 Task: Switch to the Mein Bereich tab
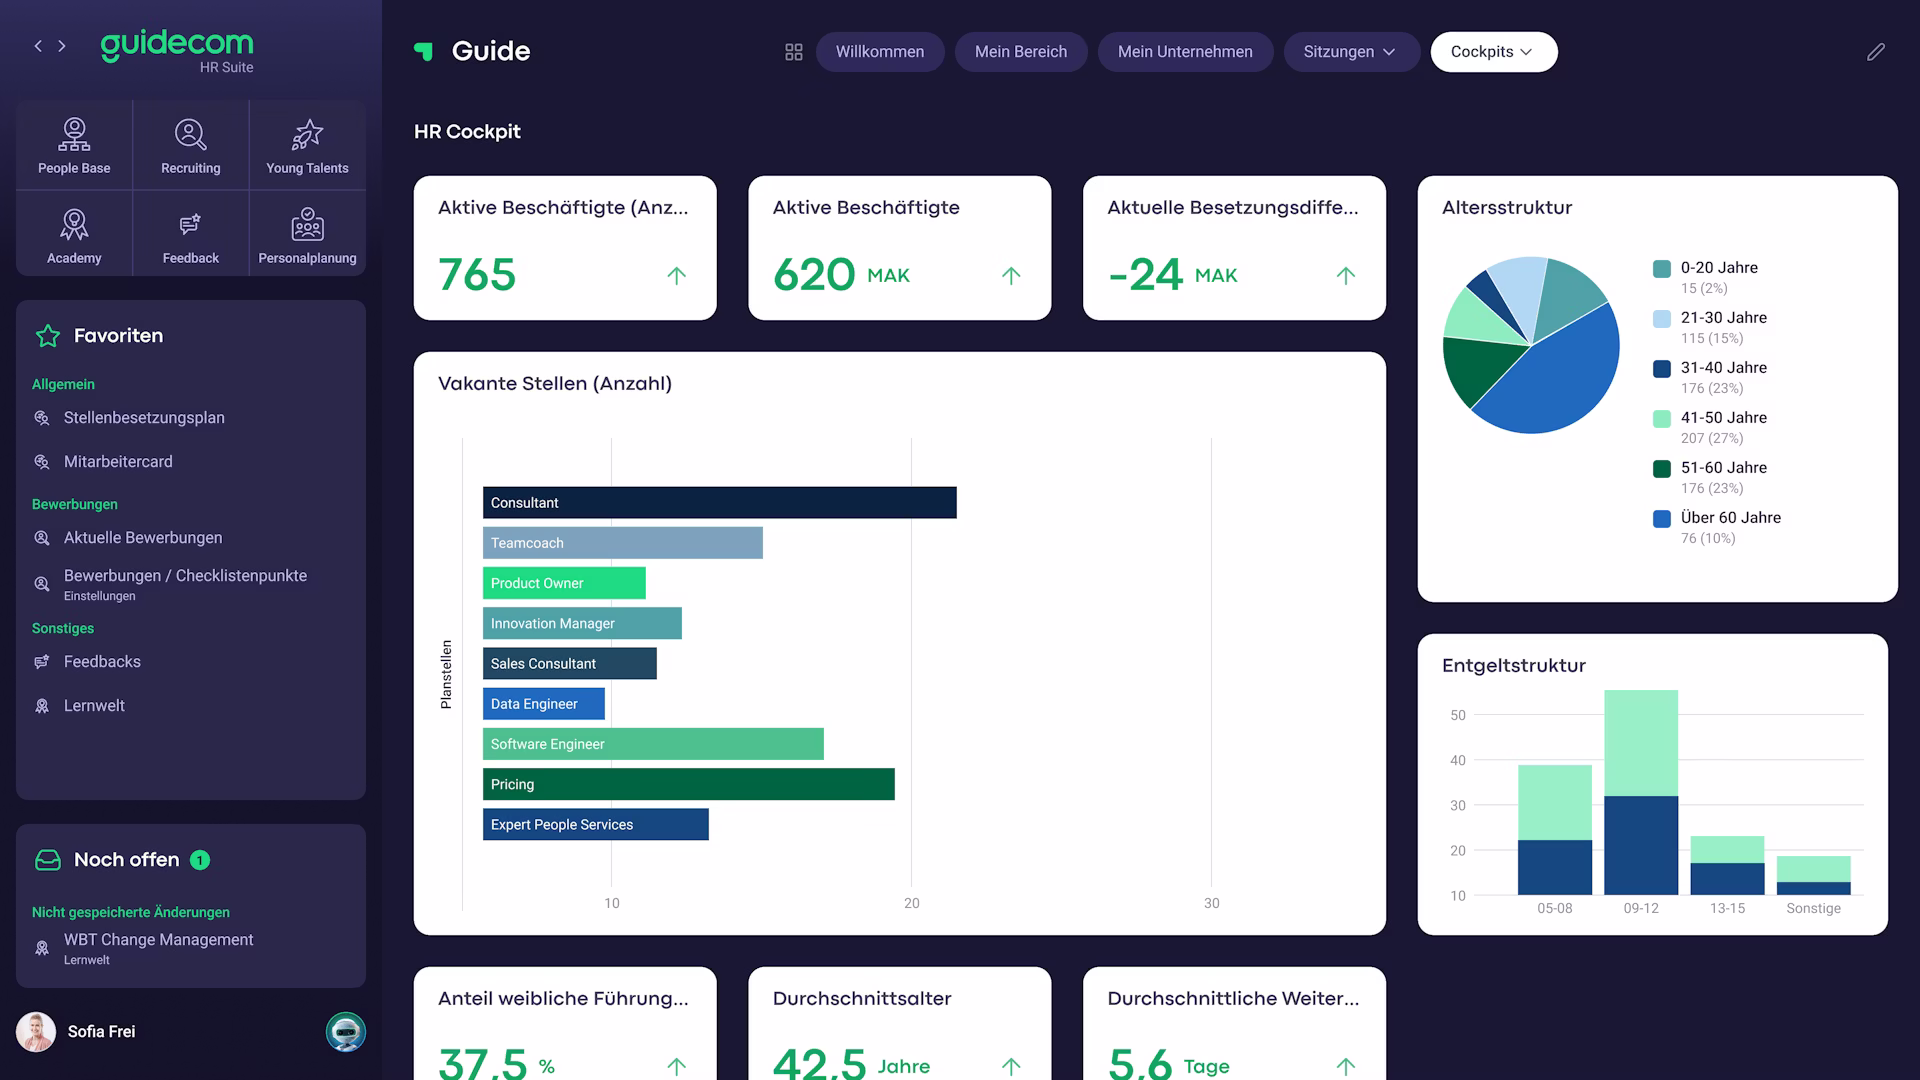(x=1021, y=51)
